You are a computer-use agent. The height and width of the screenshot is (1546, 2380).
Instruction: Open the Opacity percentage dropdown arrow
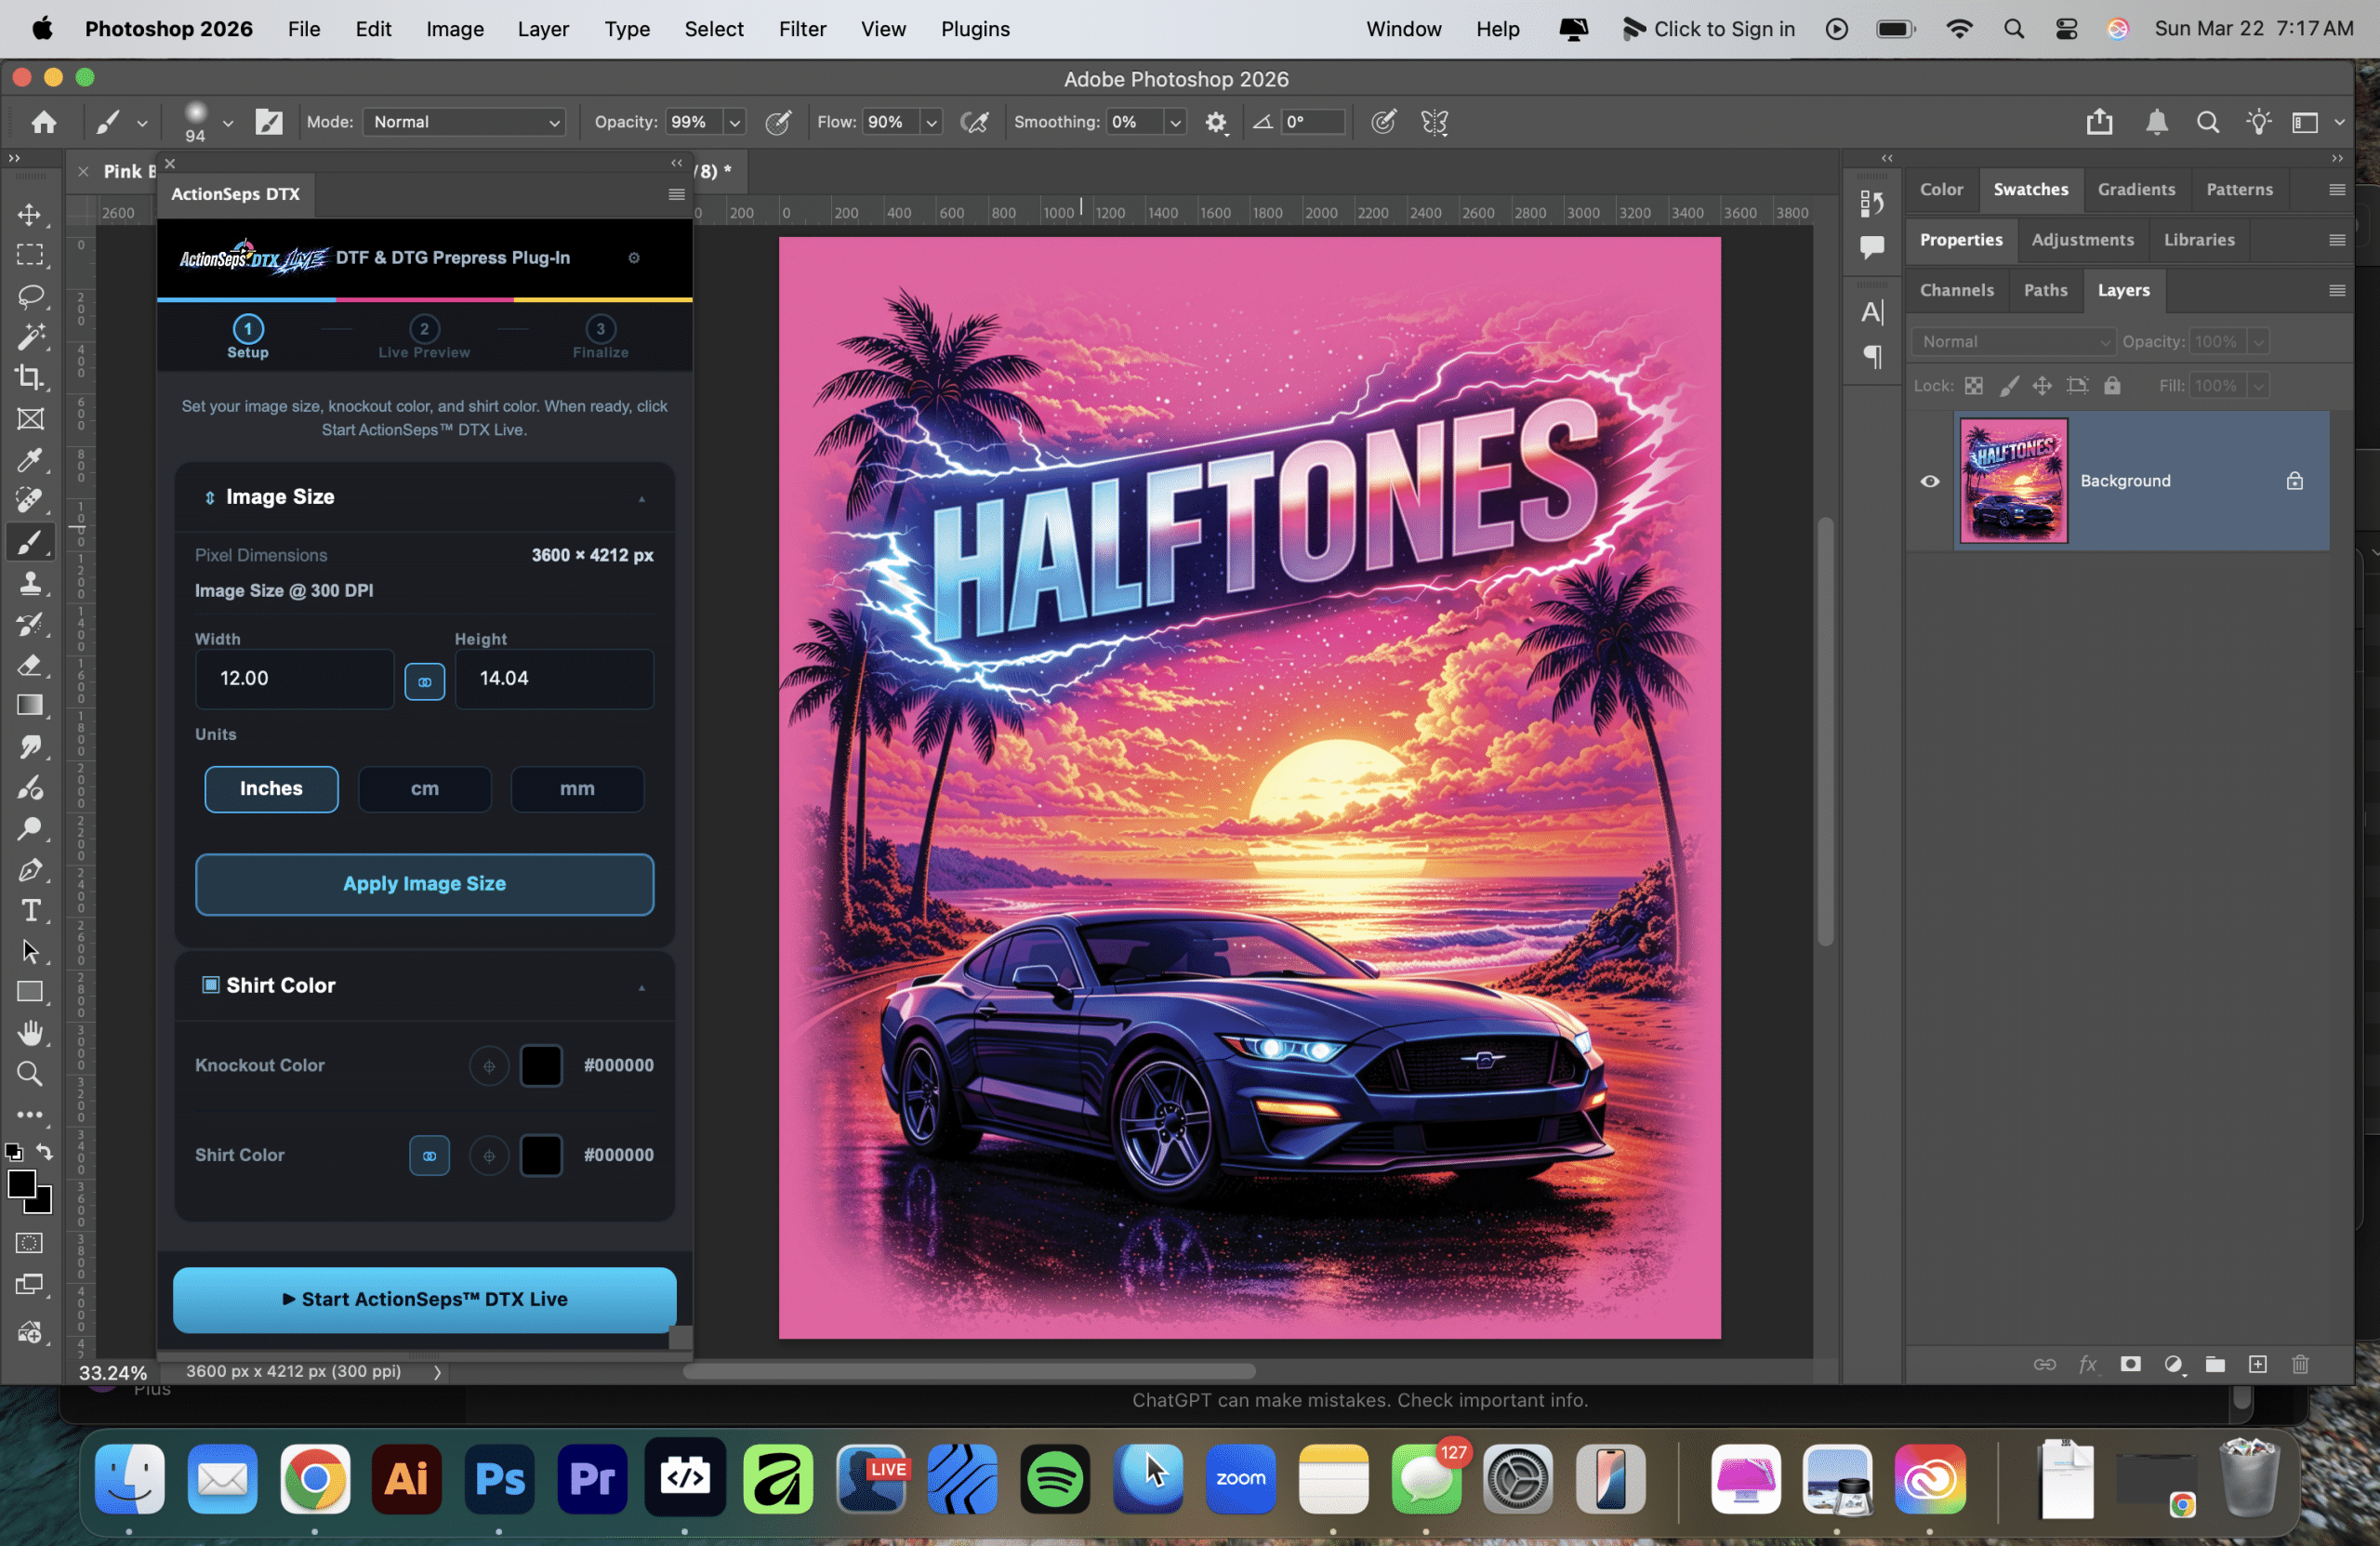(735, 122)
